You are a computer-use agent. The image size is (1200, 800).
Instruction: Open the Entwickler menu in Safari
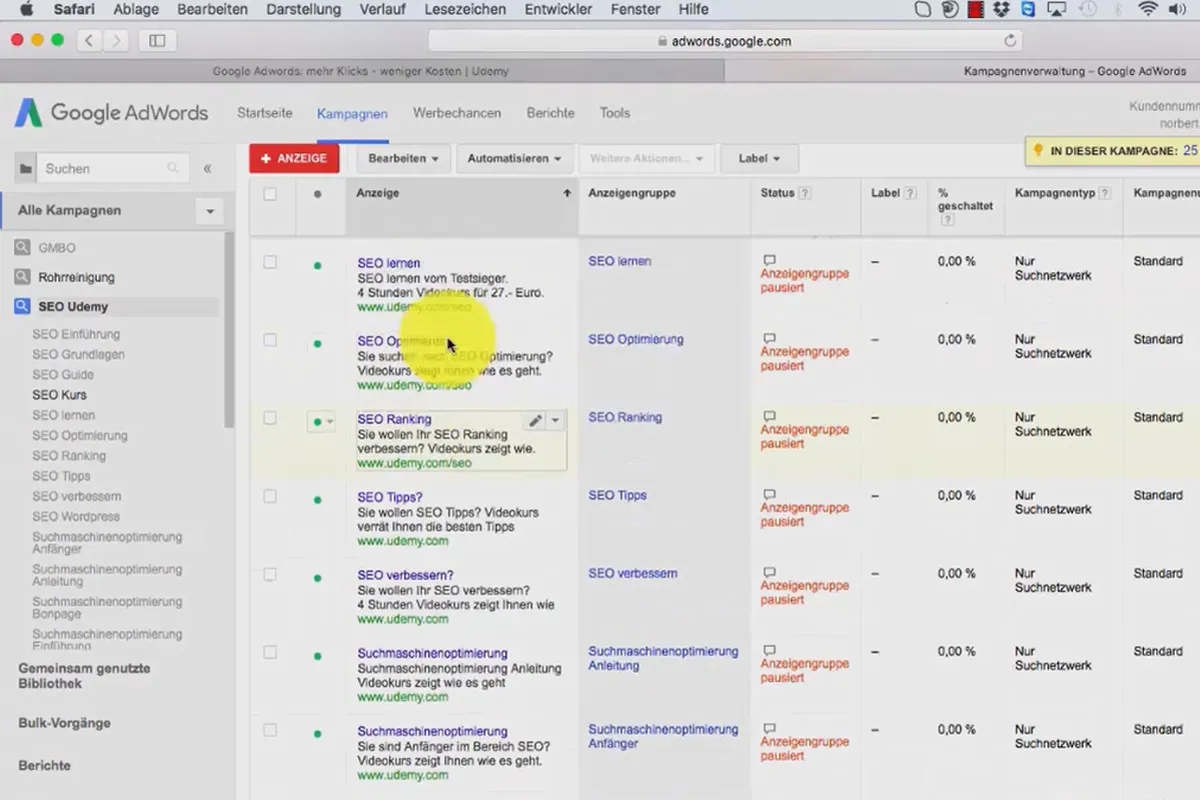[x=557, y=10]
